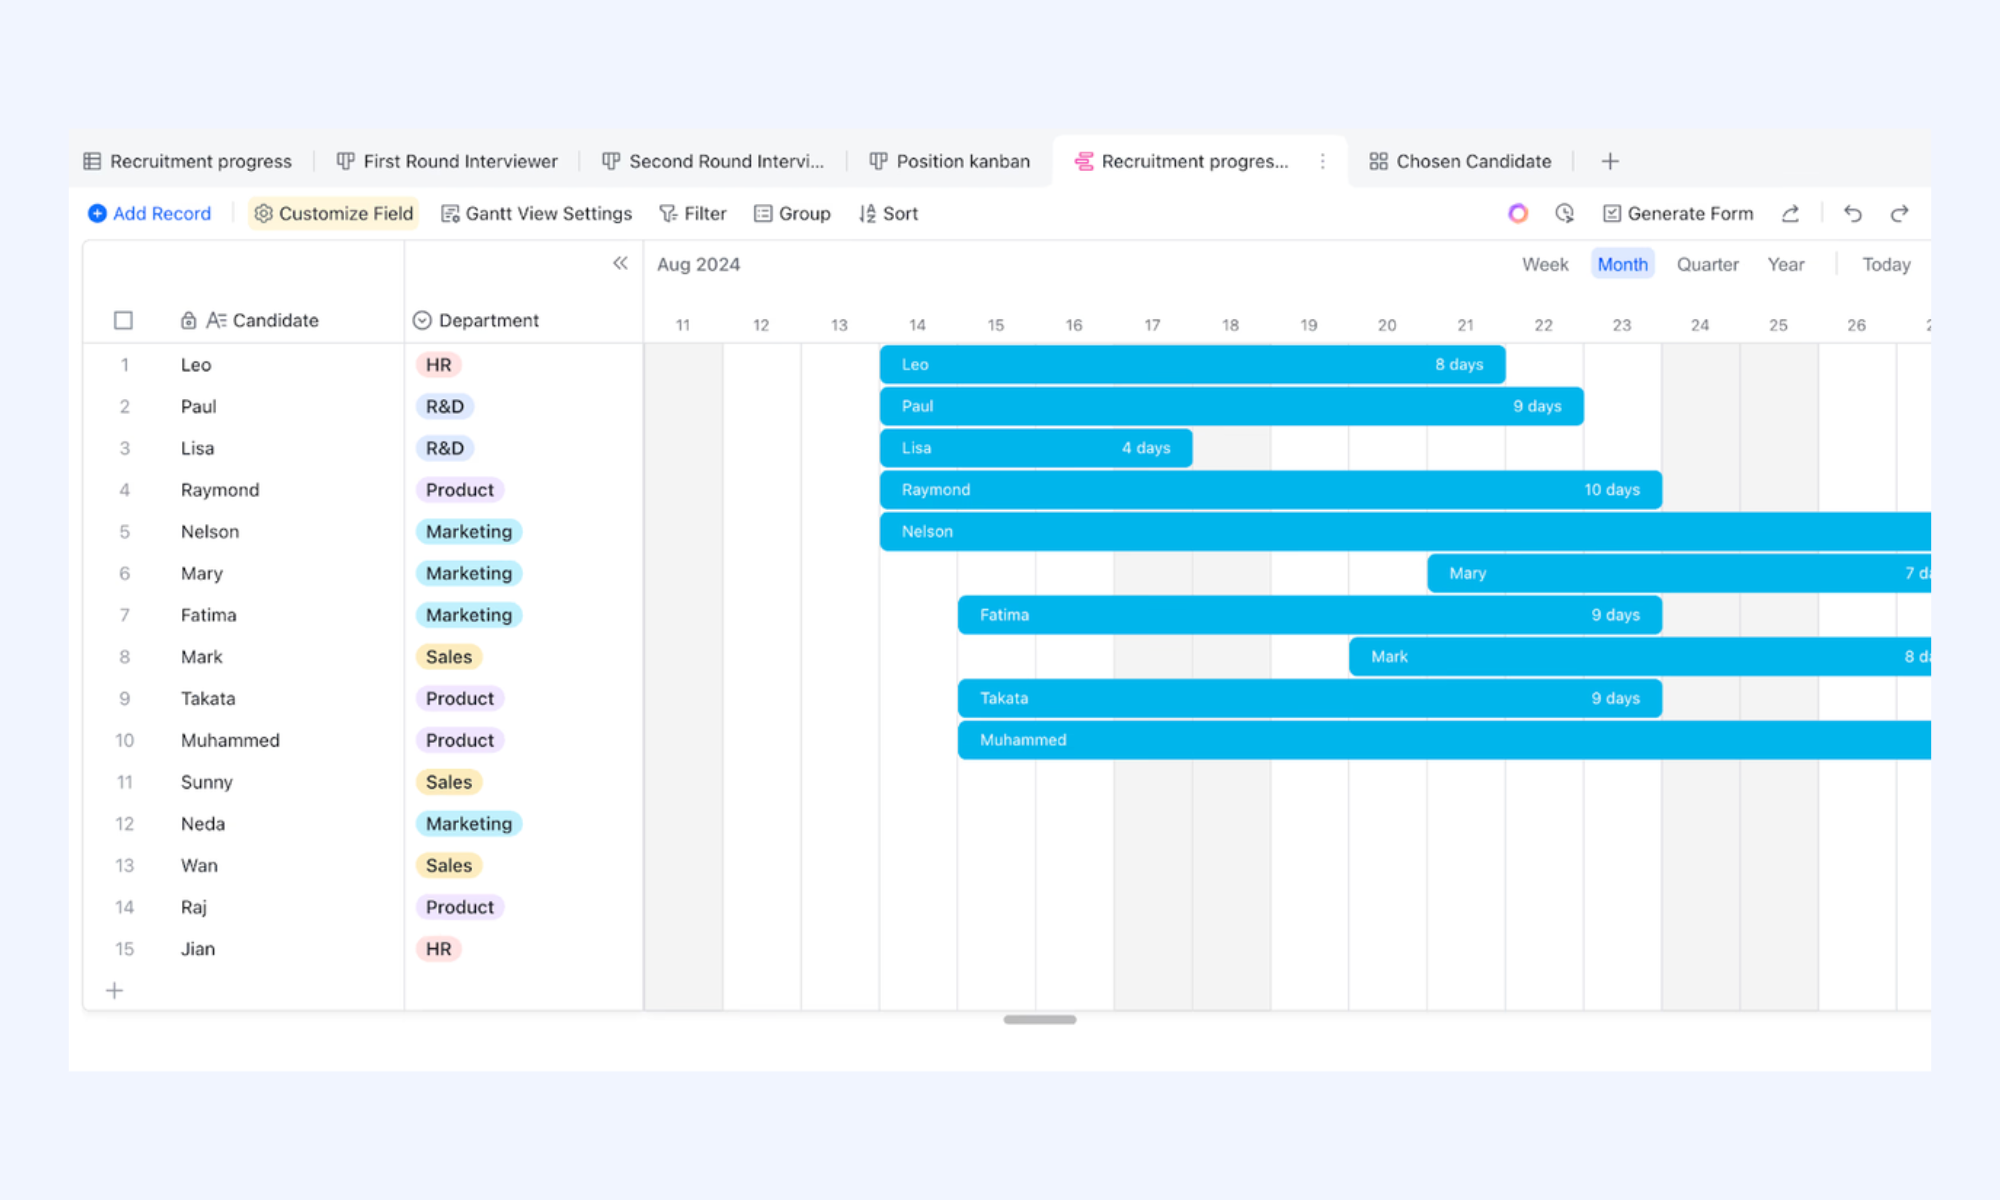The image size is (2000, 1200).
Task: Open the history clock icon
Action: click(1565, 213)
